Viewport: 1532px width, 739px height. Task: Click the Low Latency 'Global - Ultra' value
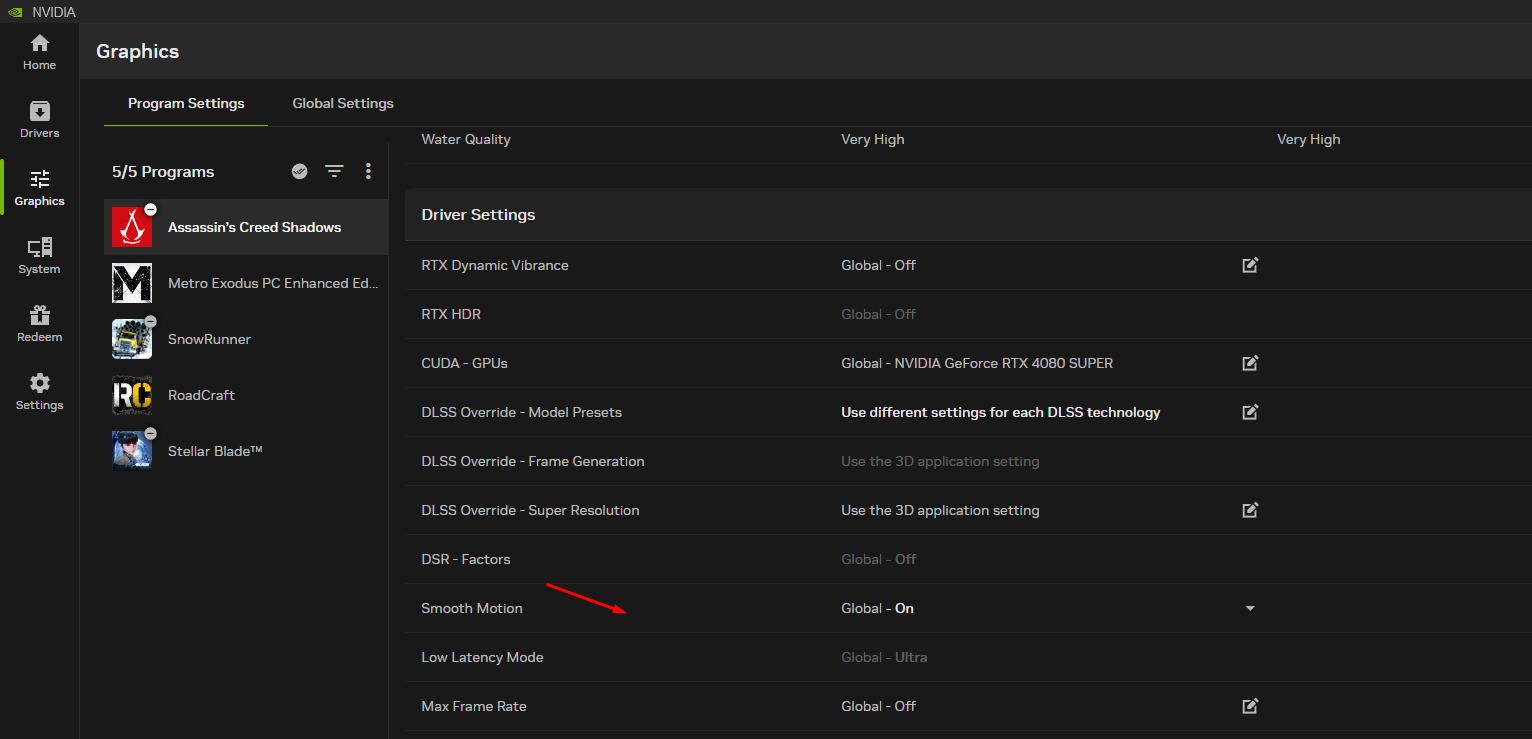point(884,657)
